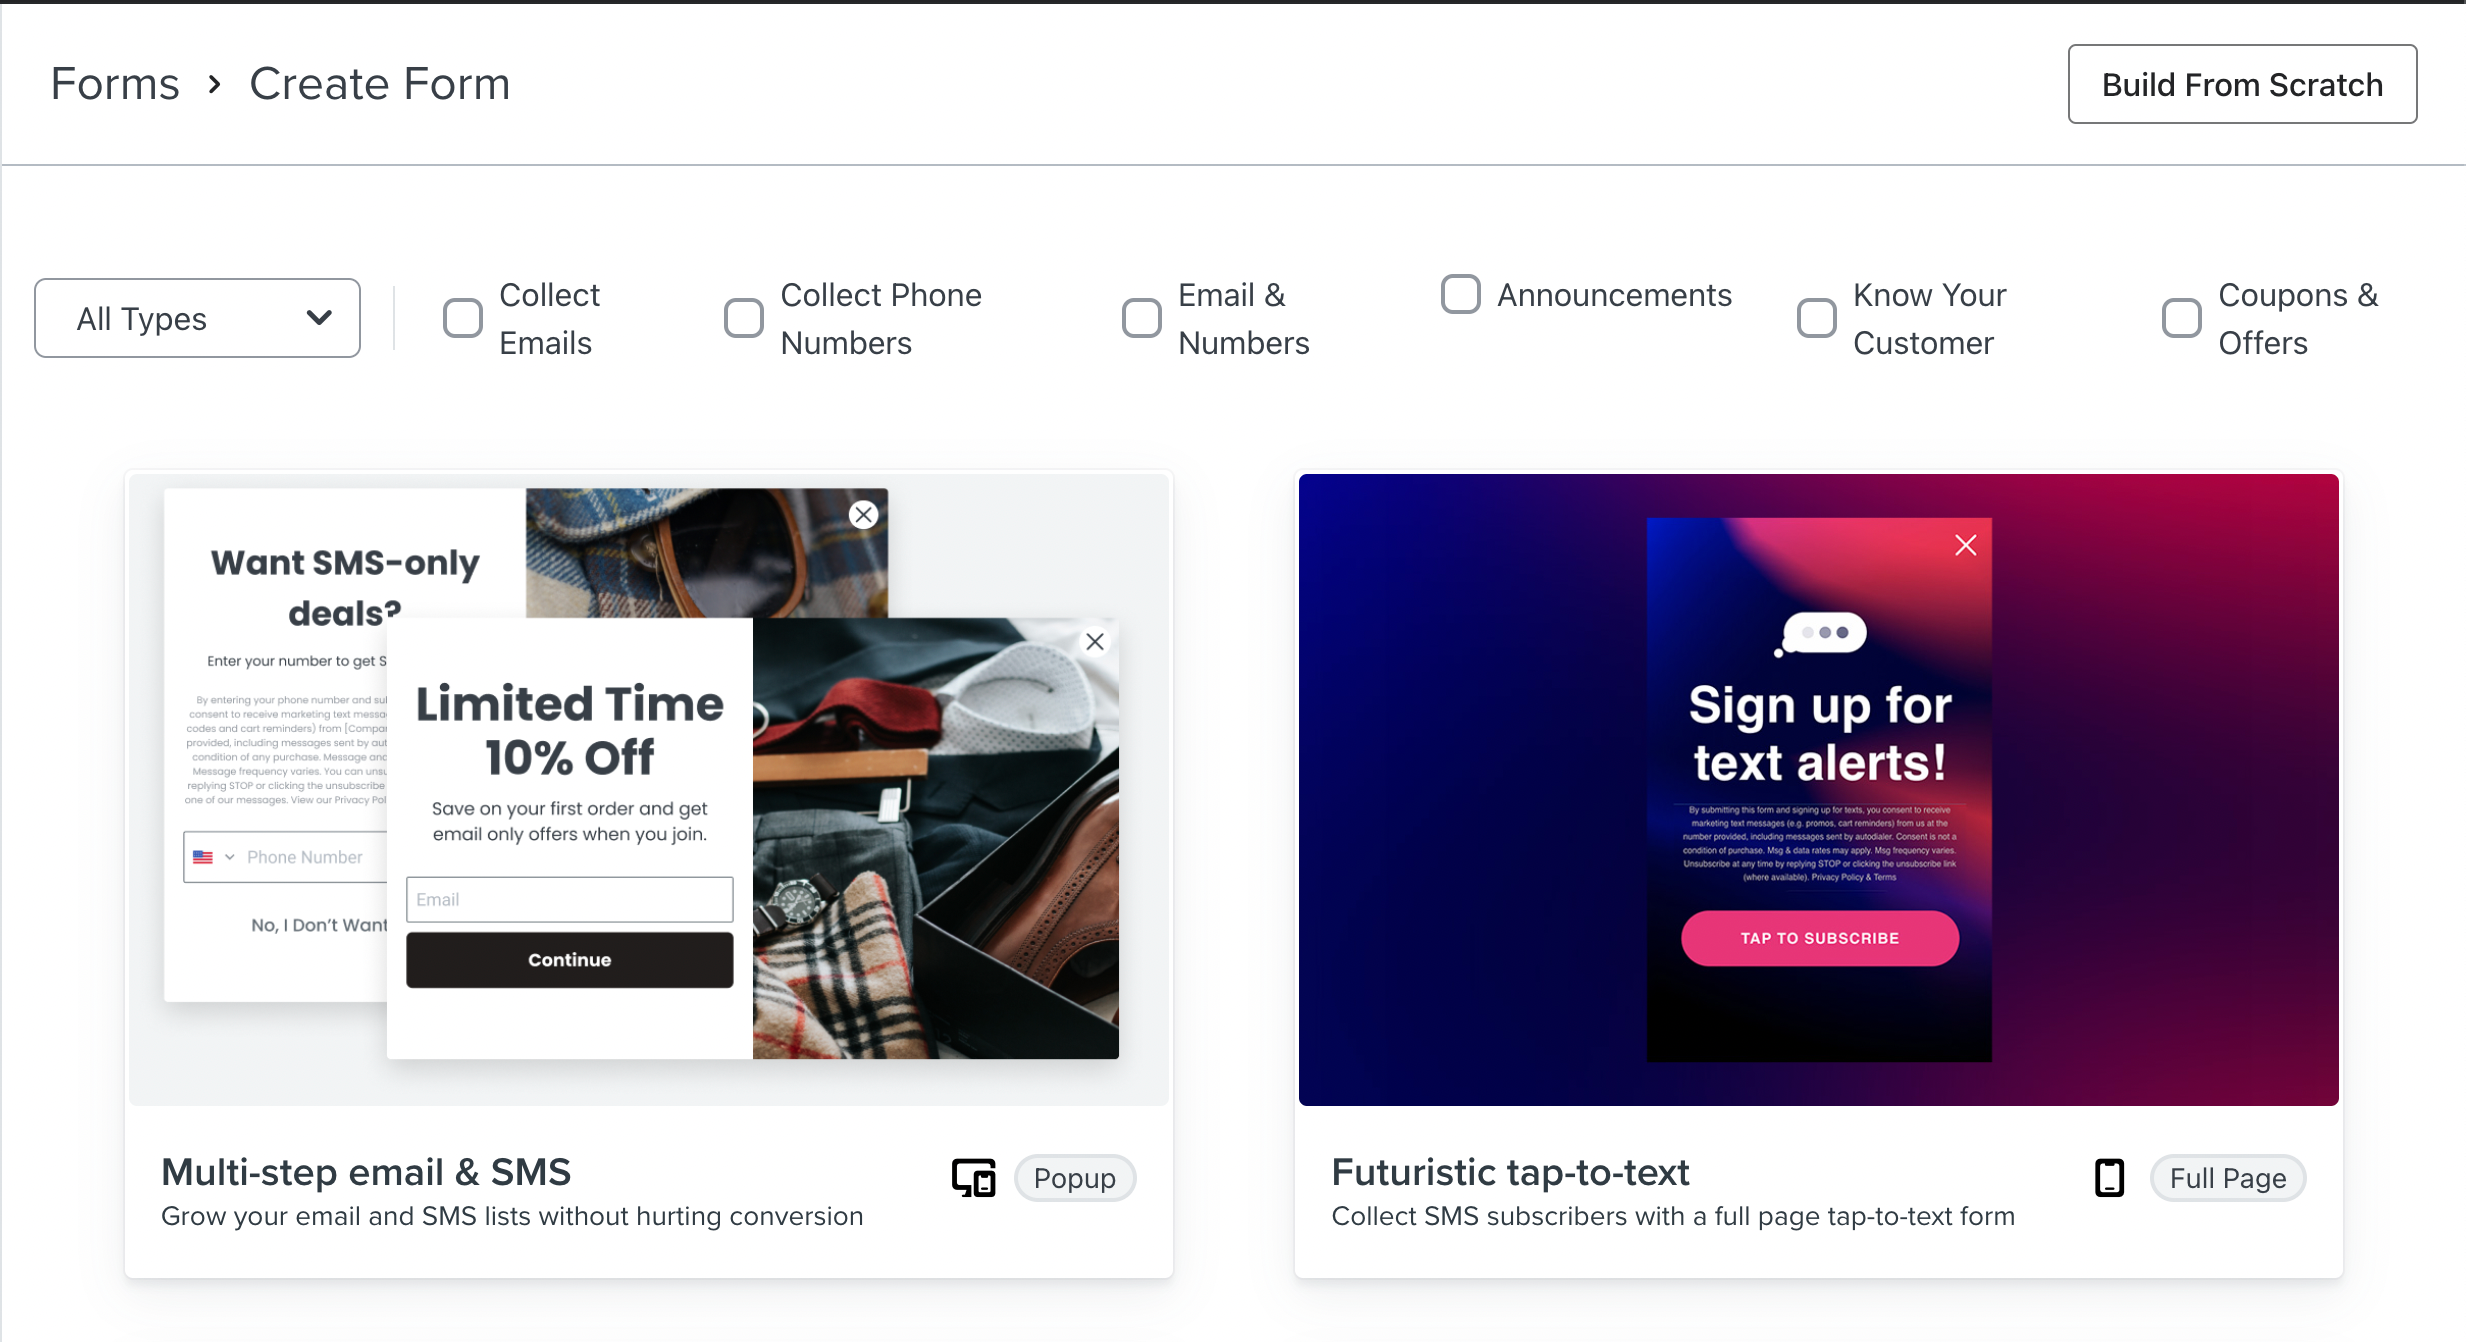The height and width of the screenshot is (1342, 2466).
Task: Click the TAP TO SUBSCRIBE button
Action: (x=1819, y=939)
